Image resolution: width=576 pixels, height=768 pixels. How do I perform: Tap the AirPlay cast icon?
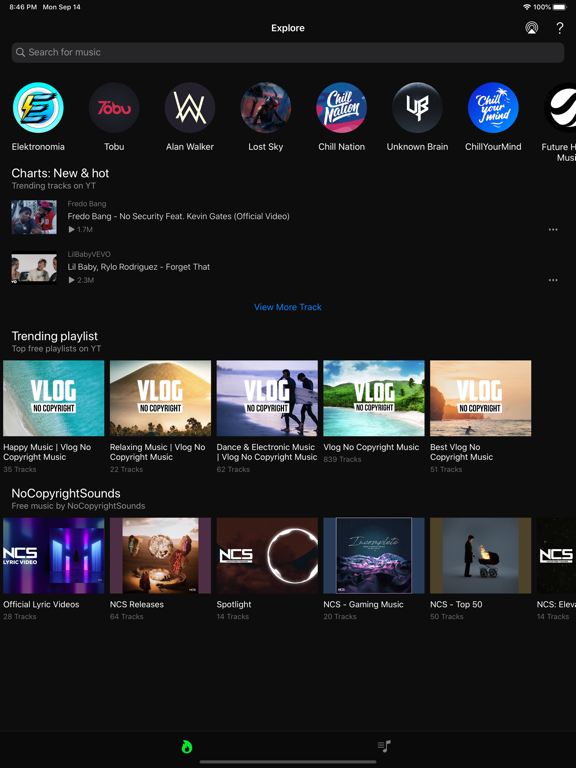[531, 28]
